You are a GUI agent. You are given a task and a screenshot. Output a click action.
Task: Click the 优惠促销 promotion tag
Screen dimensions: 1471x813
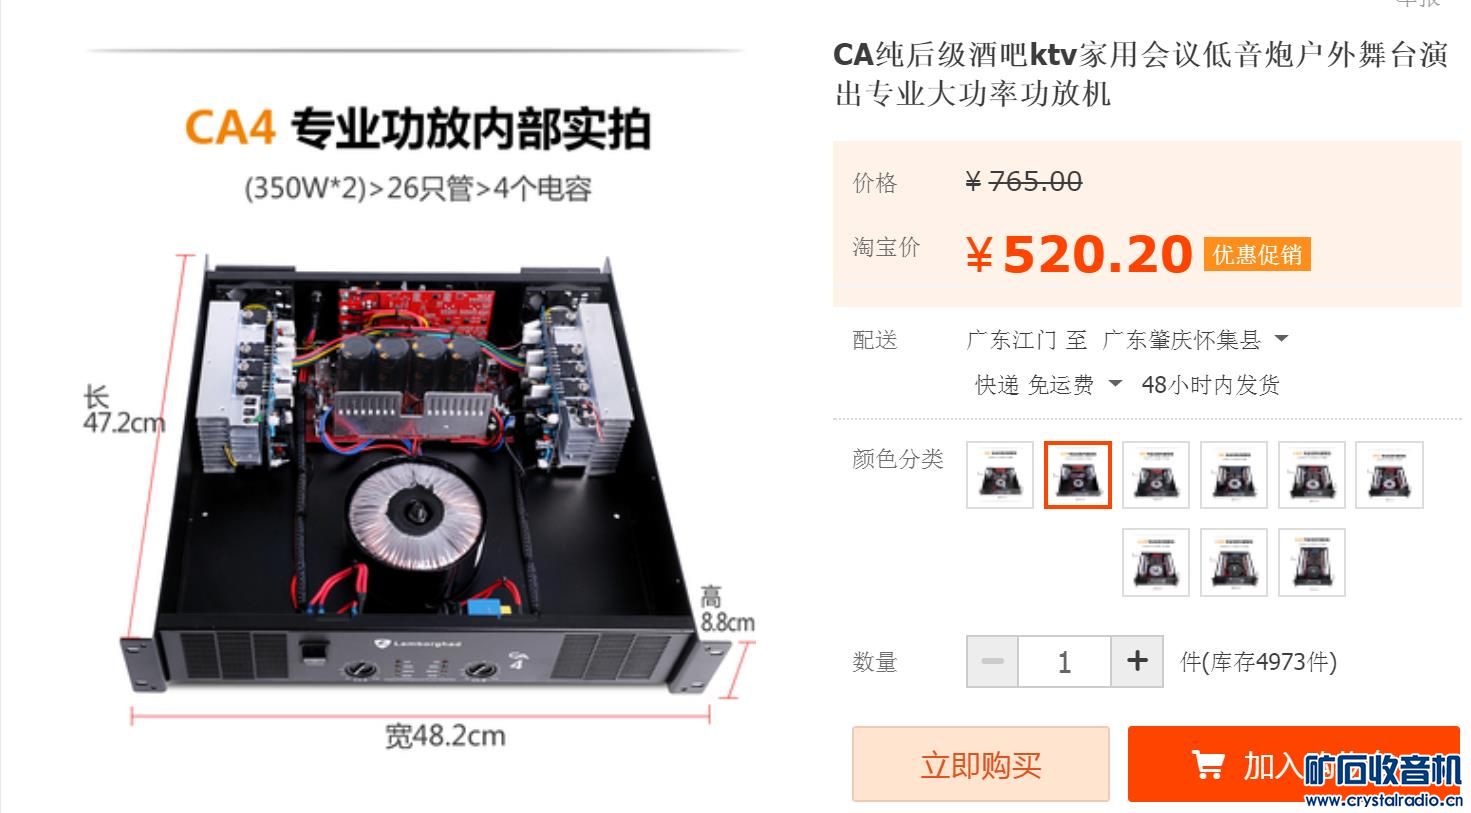(x=1257, y=255)
